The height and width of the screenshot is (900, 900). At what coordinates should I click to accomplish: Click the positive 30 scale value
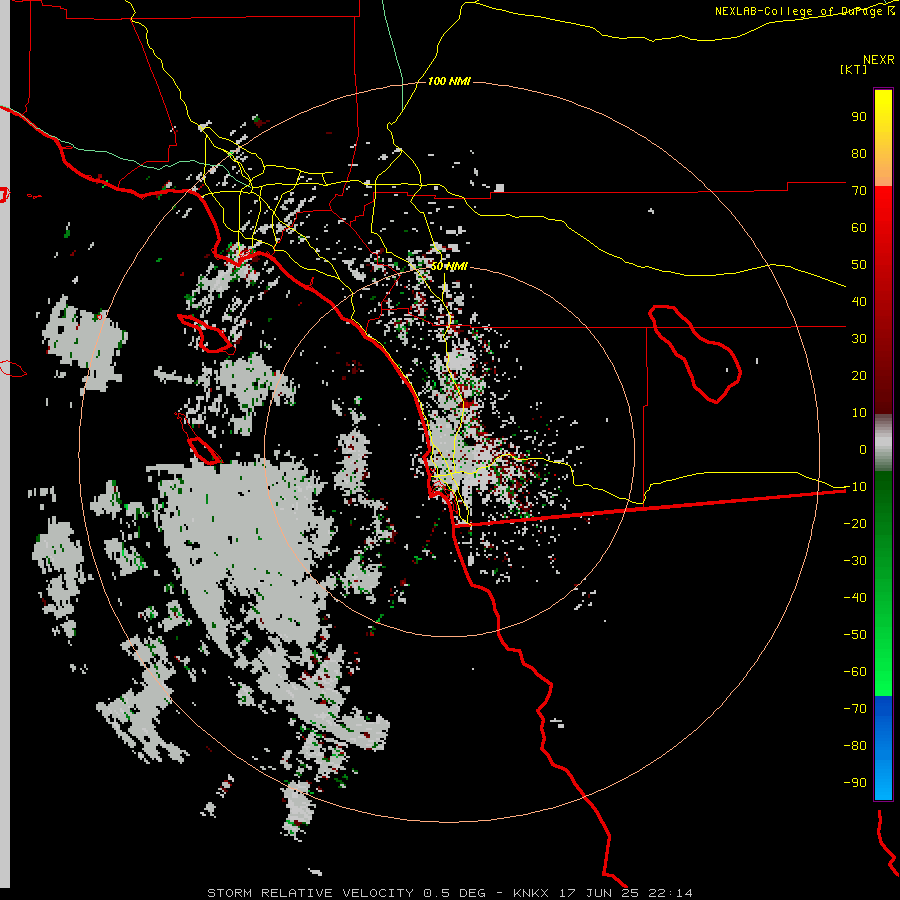tap(859, 339)
